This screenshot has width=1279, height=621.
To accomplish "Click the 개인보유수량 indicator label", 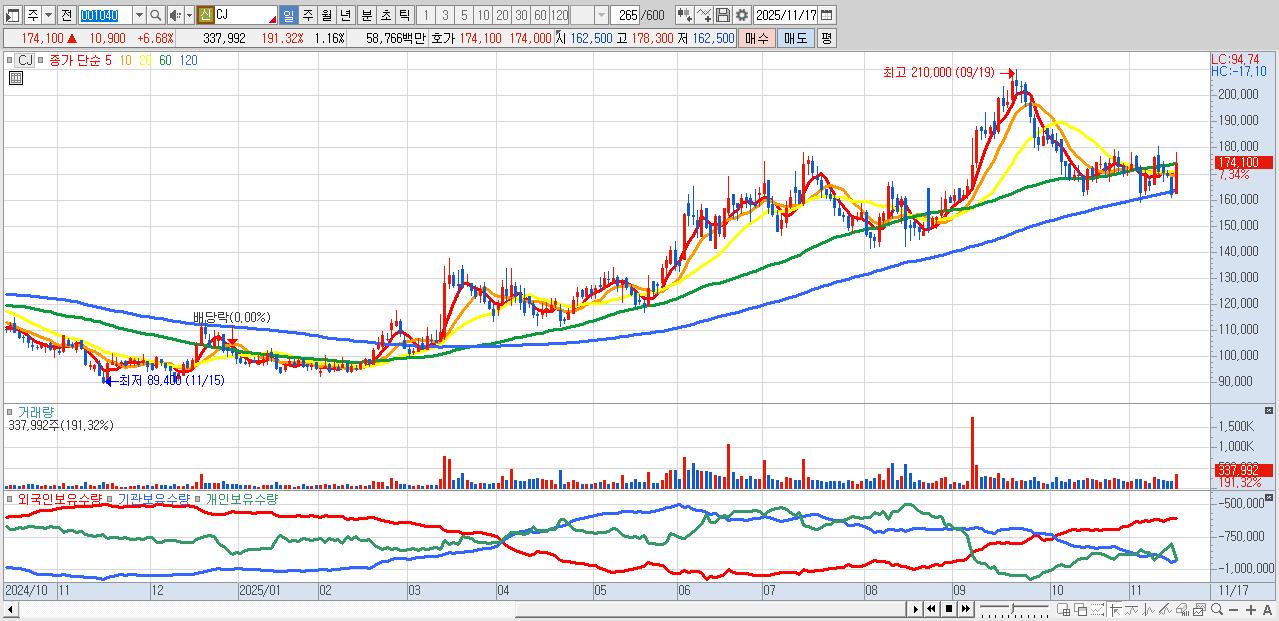I will tap(241, 498).
